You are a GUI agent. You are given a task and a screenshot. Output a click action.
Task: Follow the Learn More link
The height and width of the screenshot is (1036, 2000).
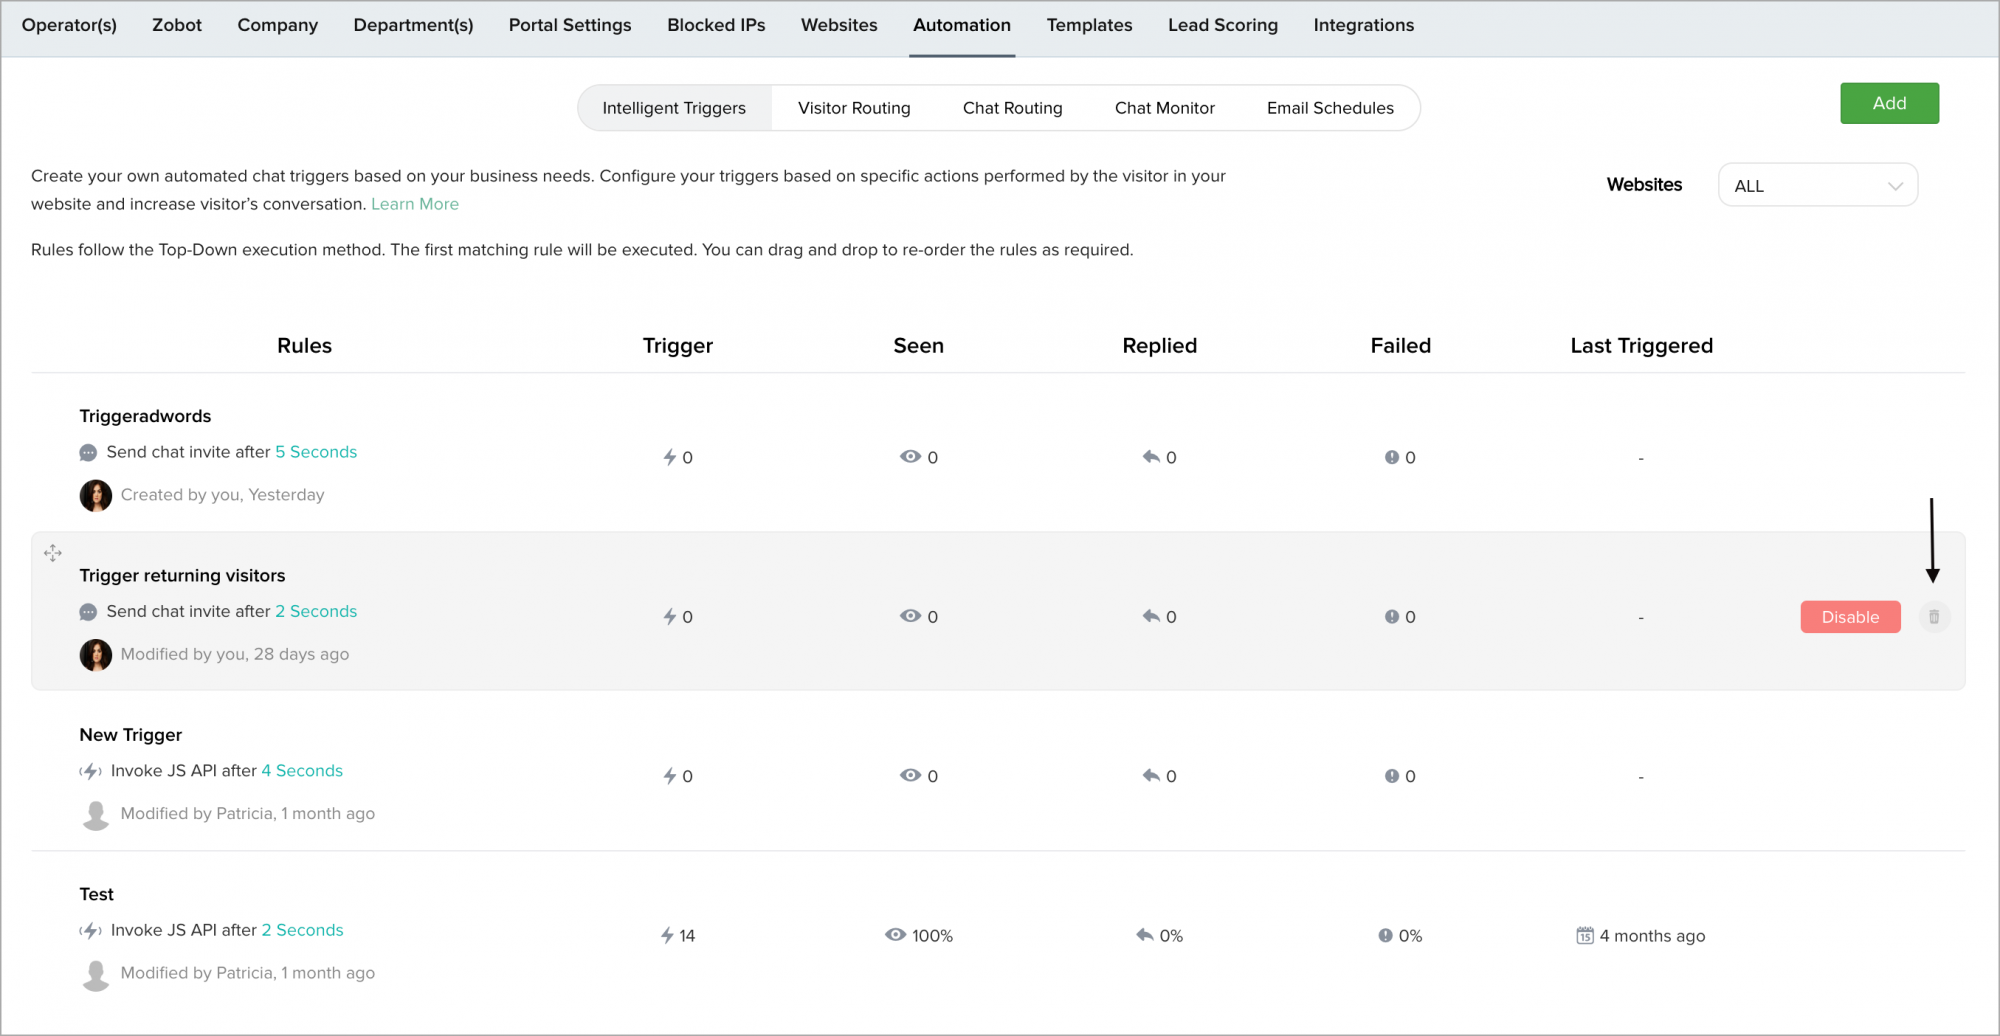415,204
